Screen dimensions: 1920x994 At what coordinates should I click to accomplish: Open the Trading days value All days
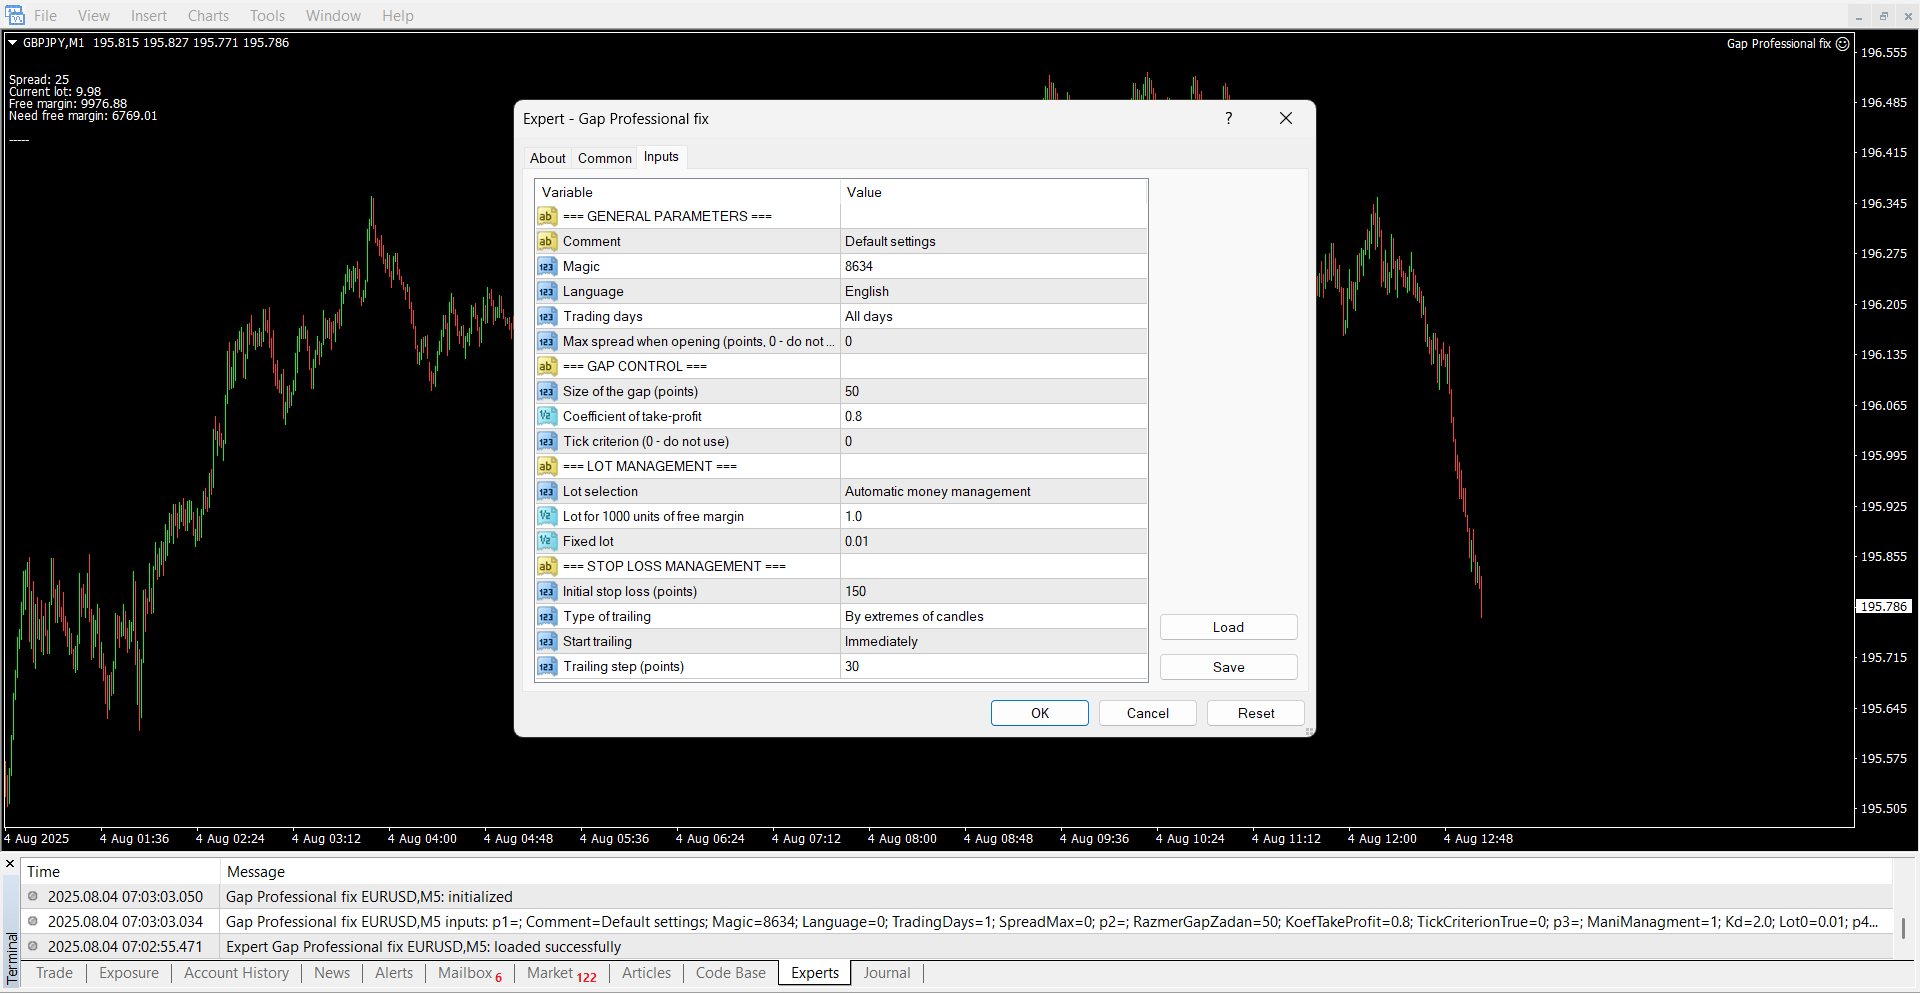pos(993,317)
